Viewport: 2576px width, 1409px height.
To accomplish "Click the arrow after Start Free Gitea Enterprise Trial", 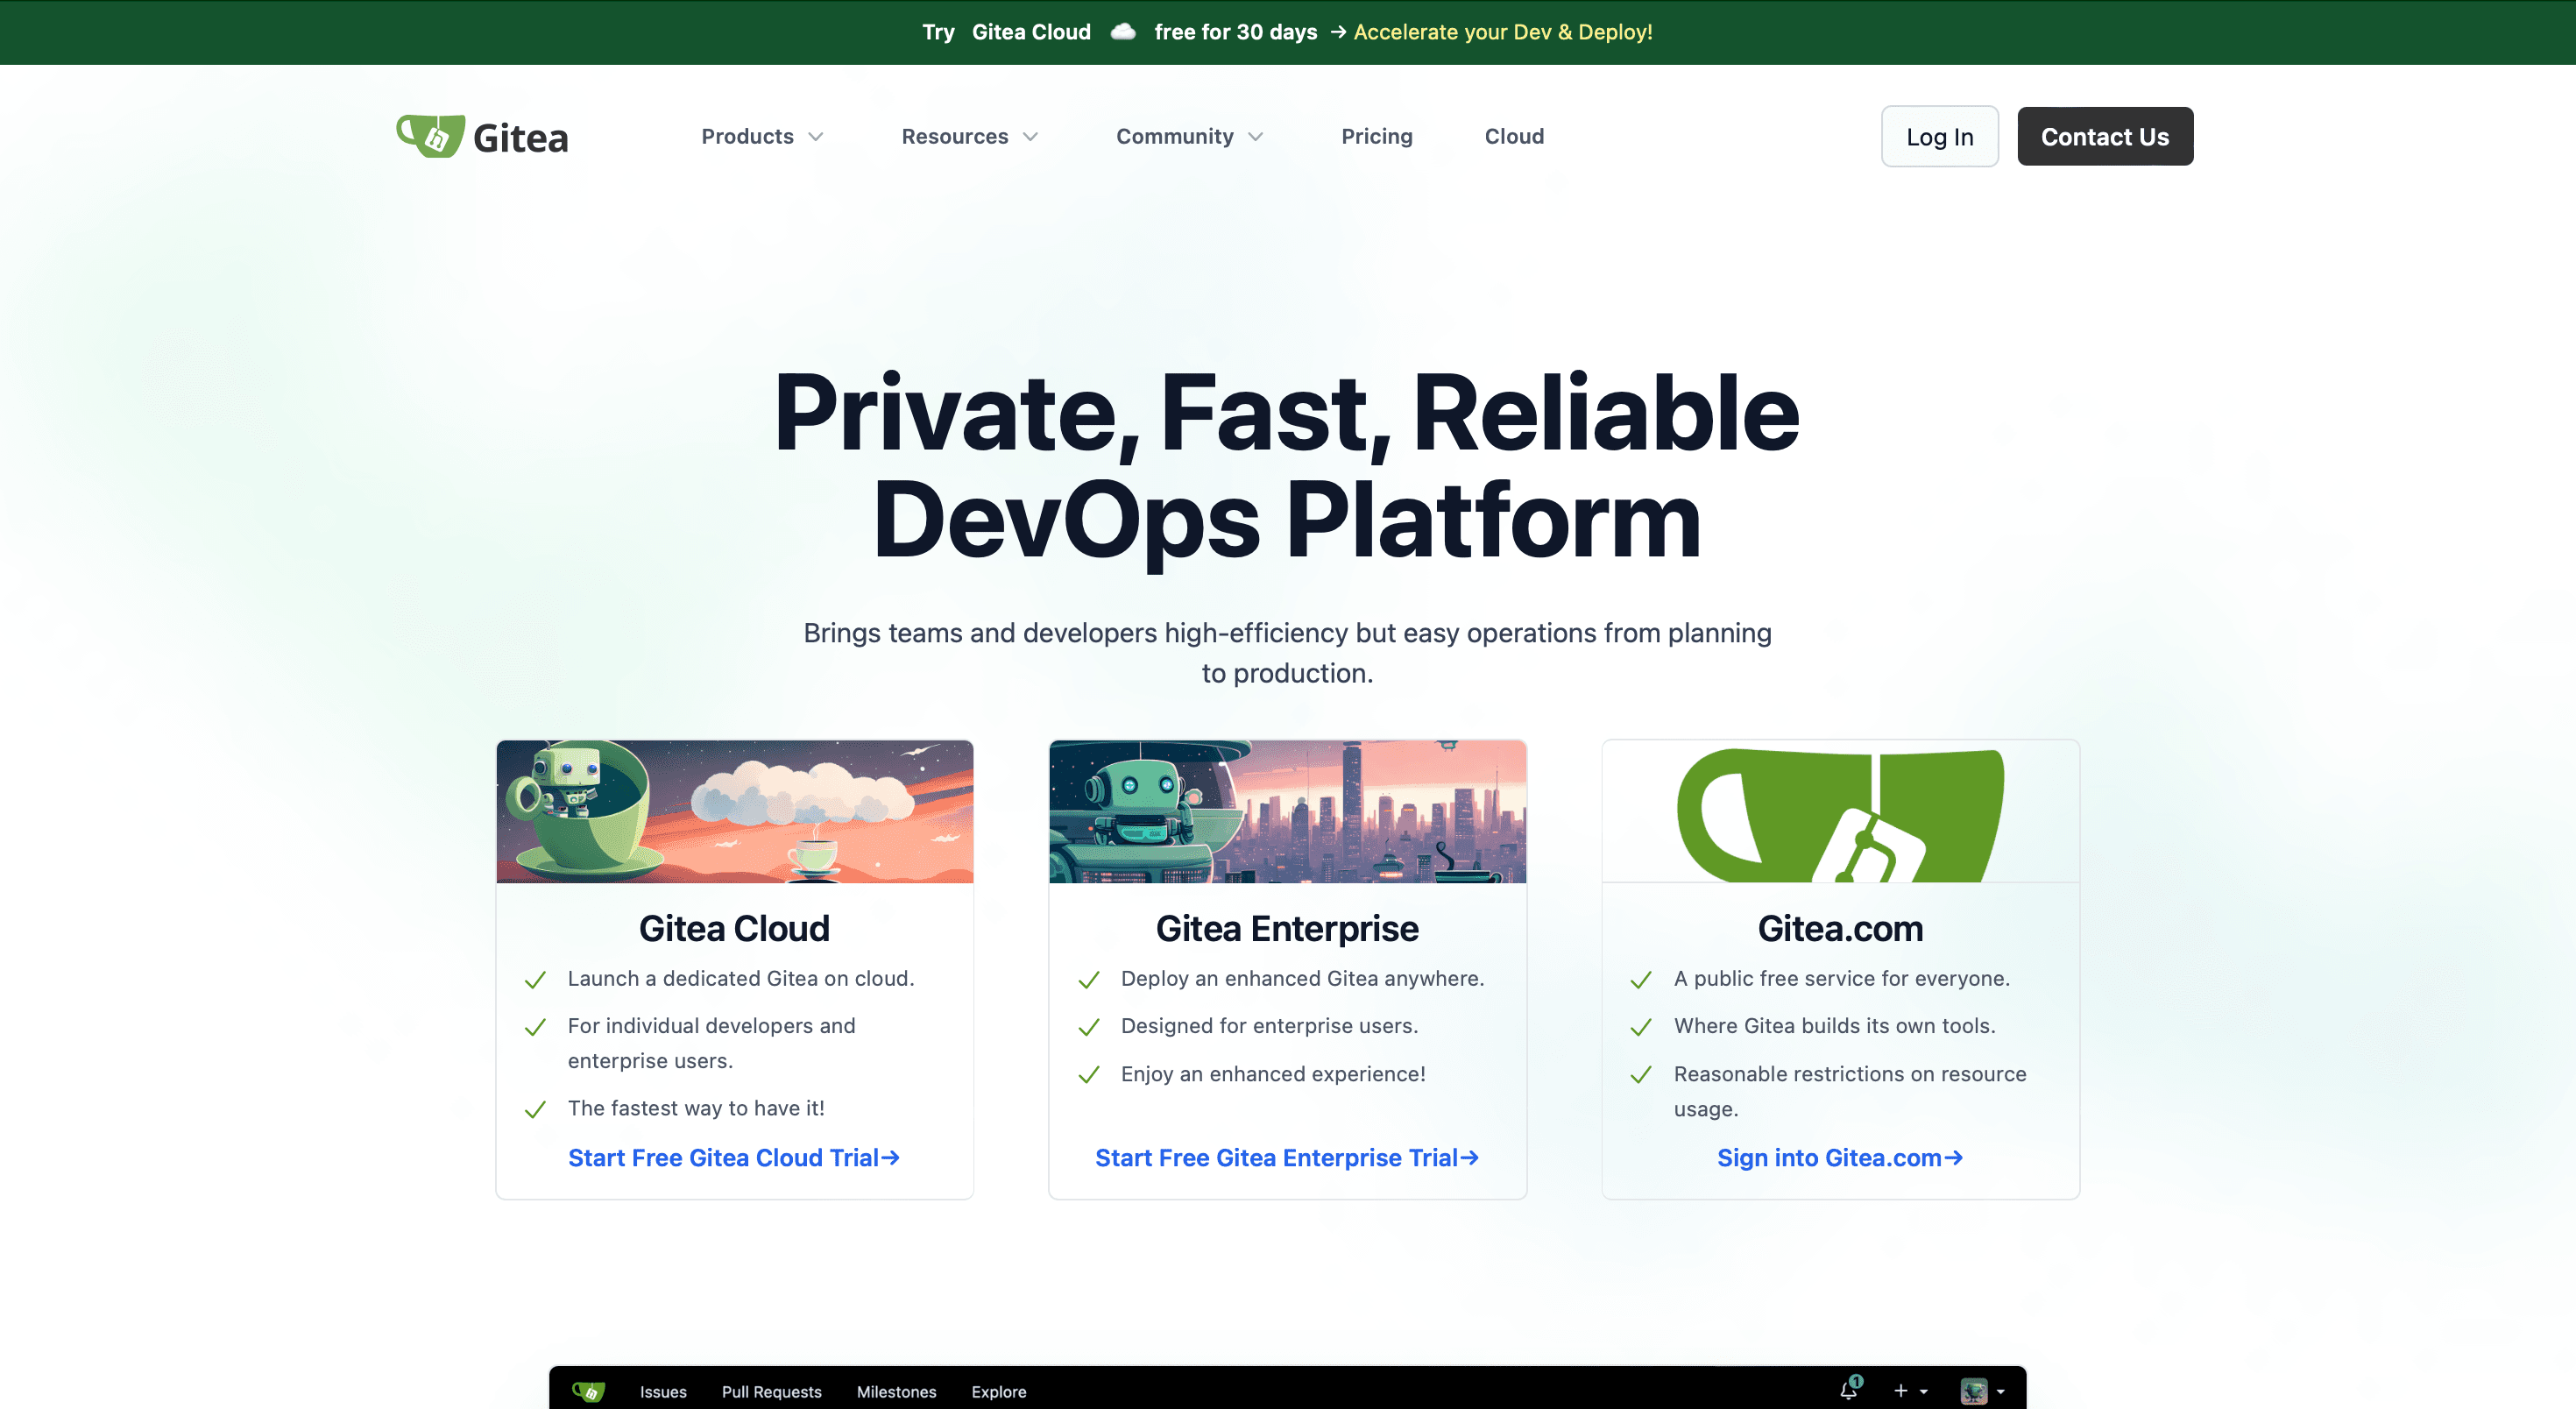I will (1469, 1157).
